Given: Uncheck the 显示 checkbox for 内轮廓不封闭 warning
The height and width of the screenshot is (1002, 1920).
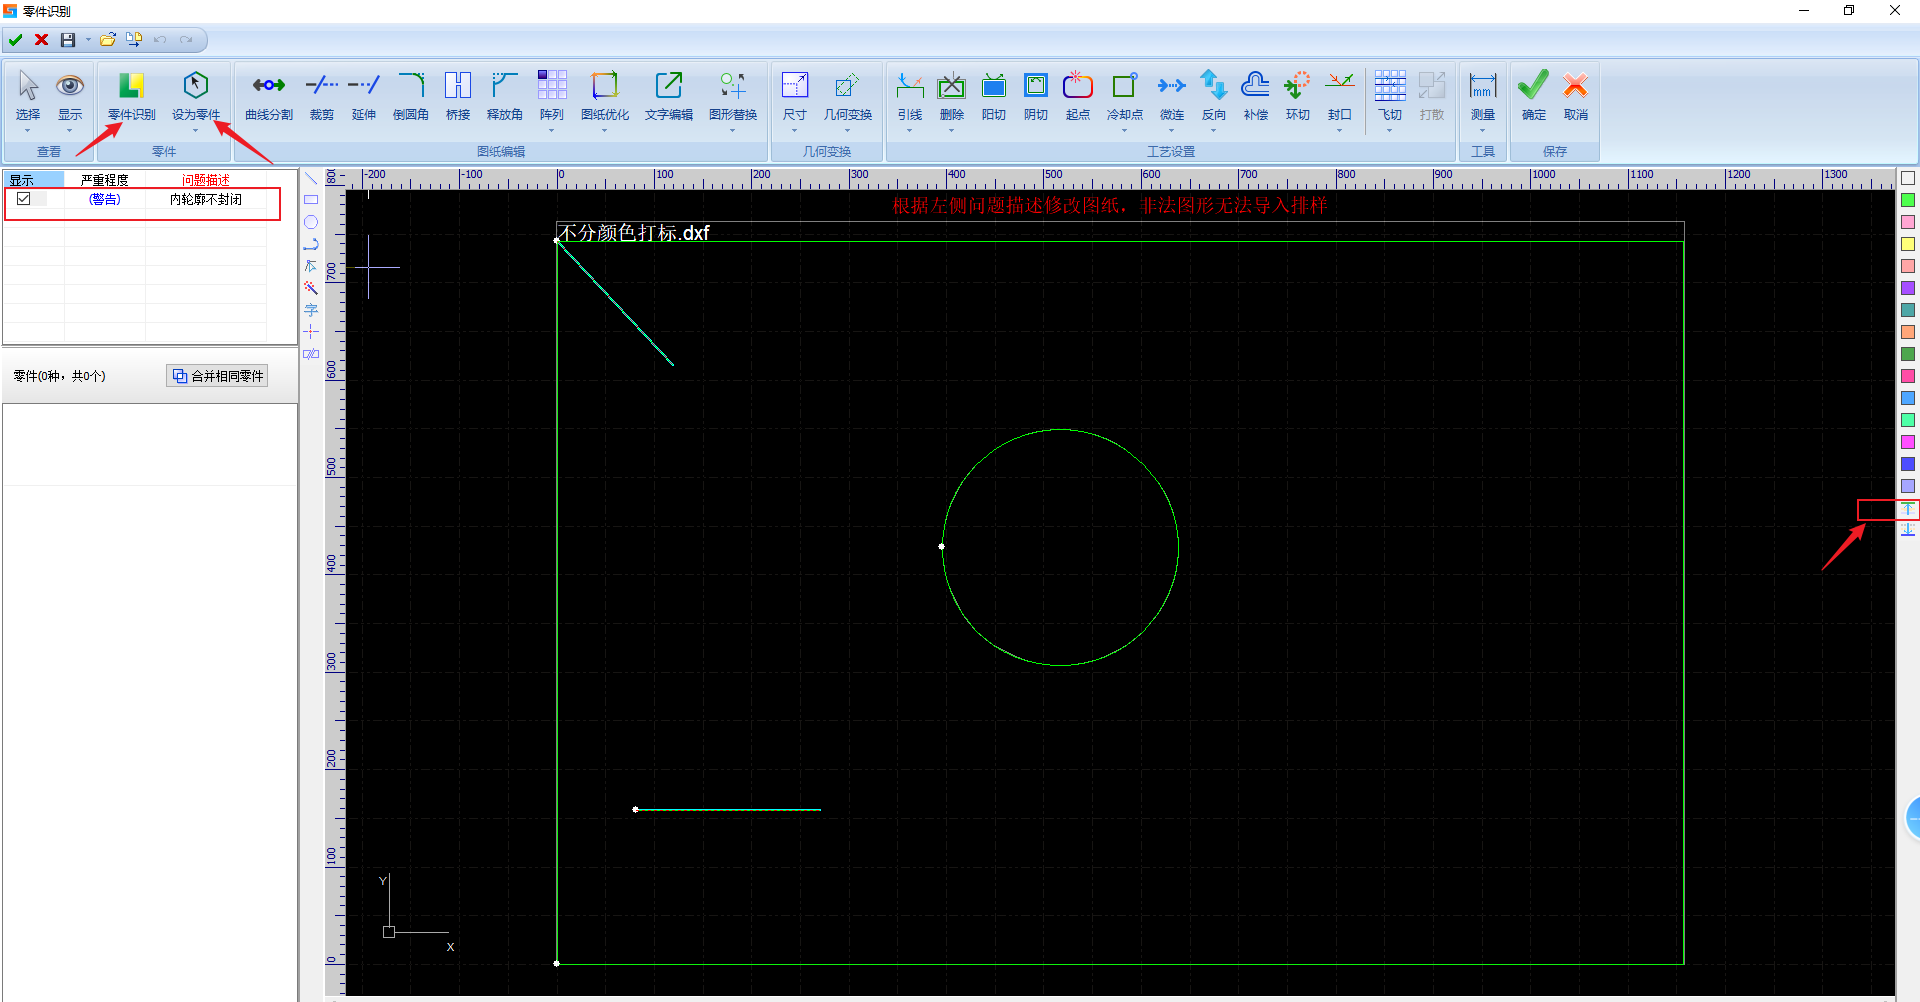Looking at the screenshot, I should click(x=24, y=199).
